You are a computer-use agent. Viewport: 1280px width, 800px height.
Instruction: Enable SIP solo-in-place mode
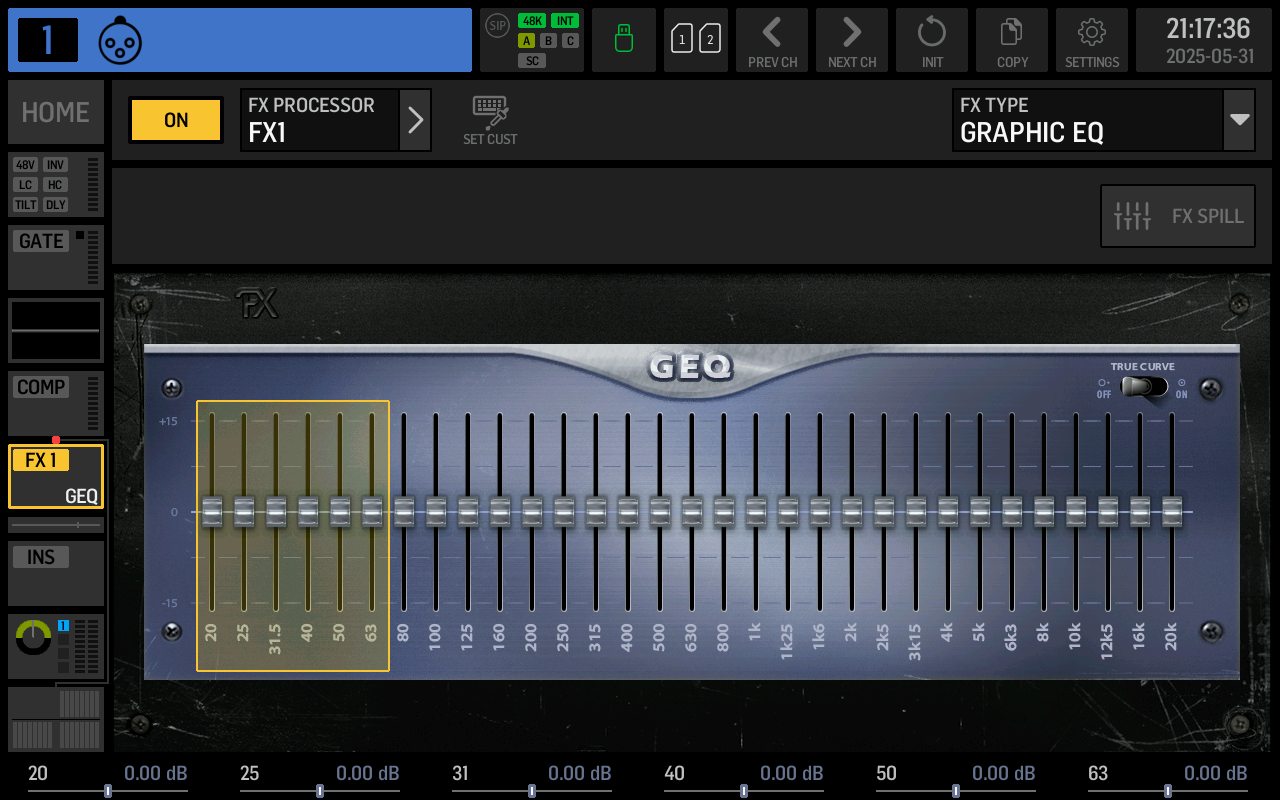pos(496,27)
